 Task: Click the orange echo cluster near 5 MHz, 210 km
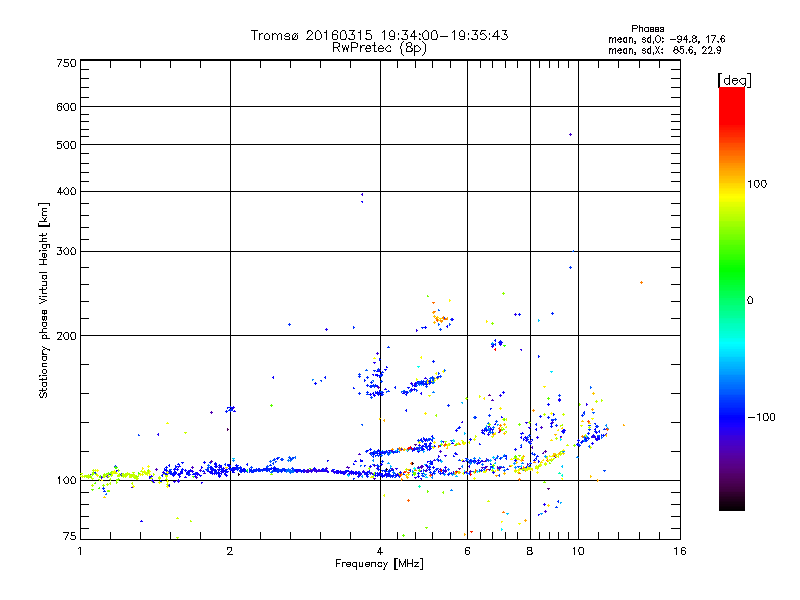click(x=439, y=318)
